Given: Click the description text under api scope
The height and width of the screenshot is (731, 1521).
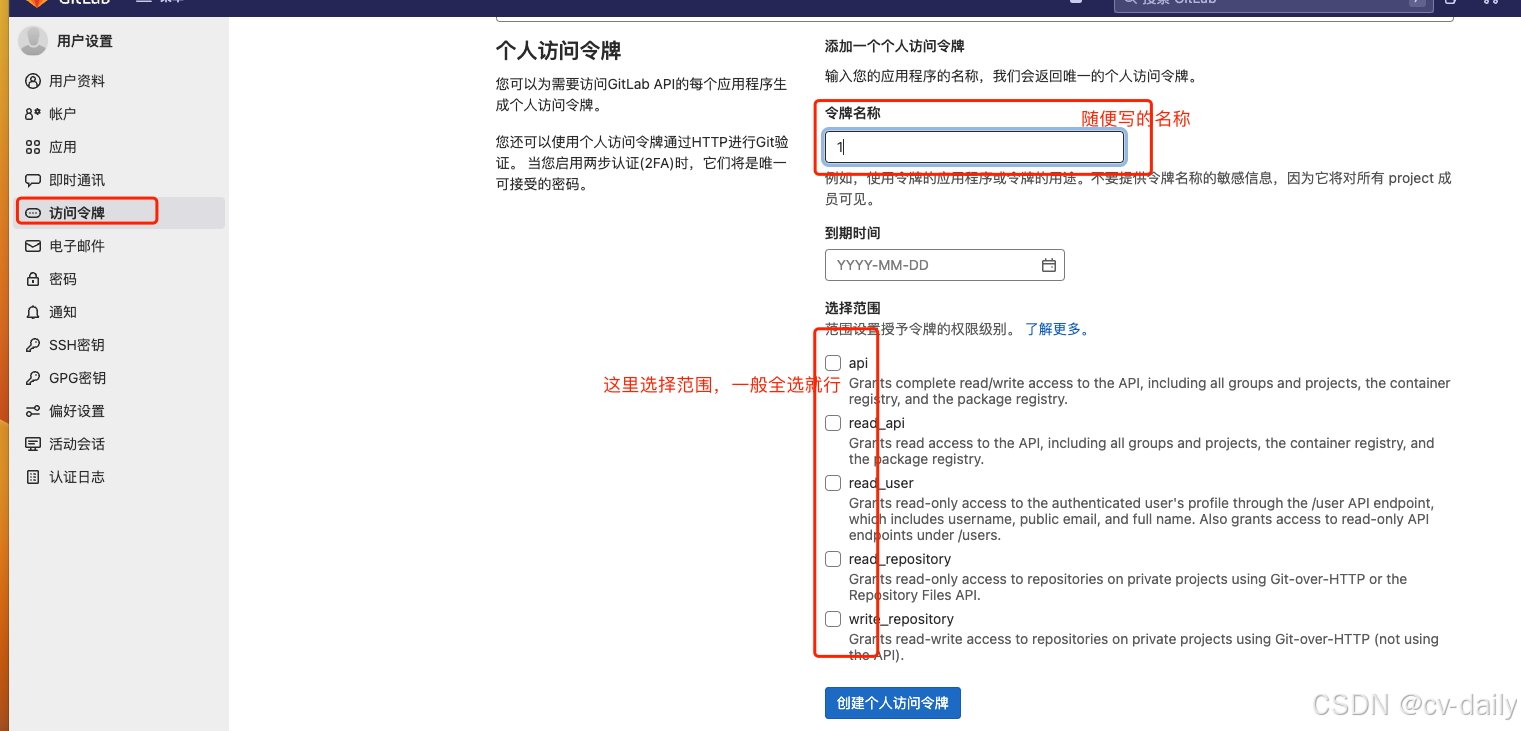Looking at the screenshot, I should click(x=1149, y=391).
